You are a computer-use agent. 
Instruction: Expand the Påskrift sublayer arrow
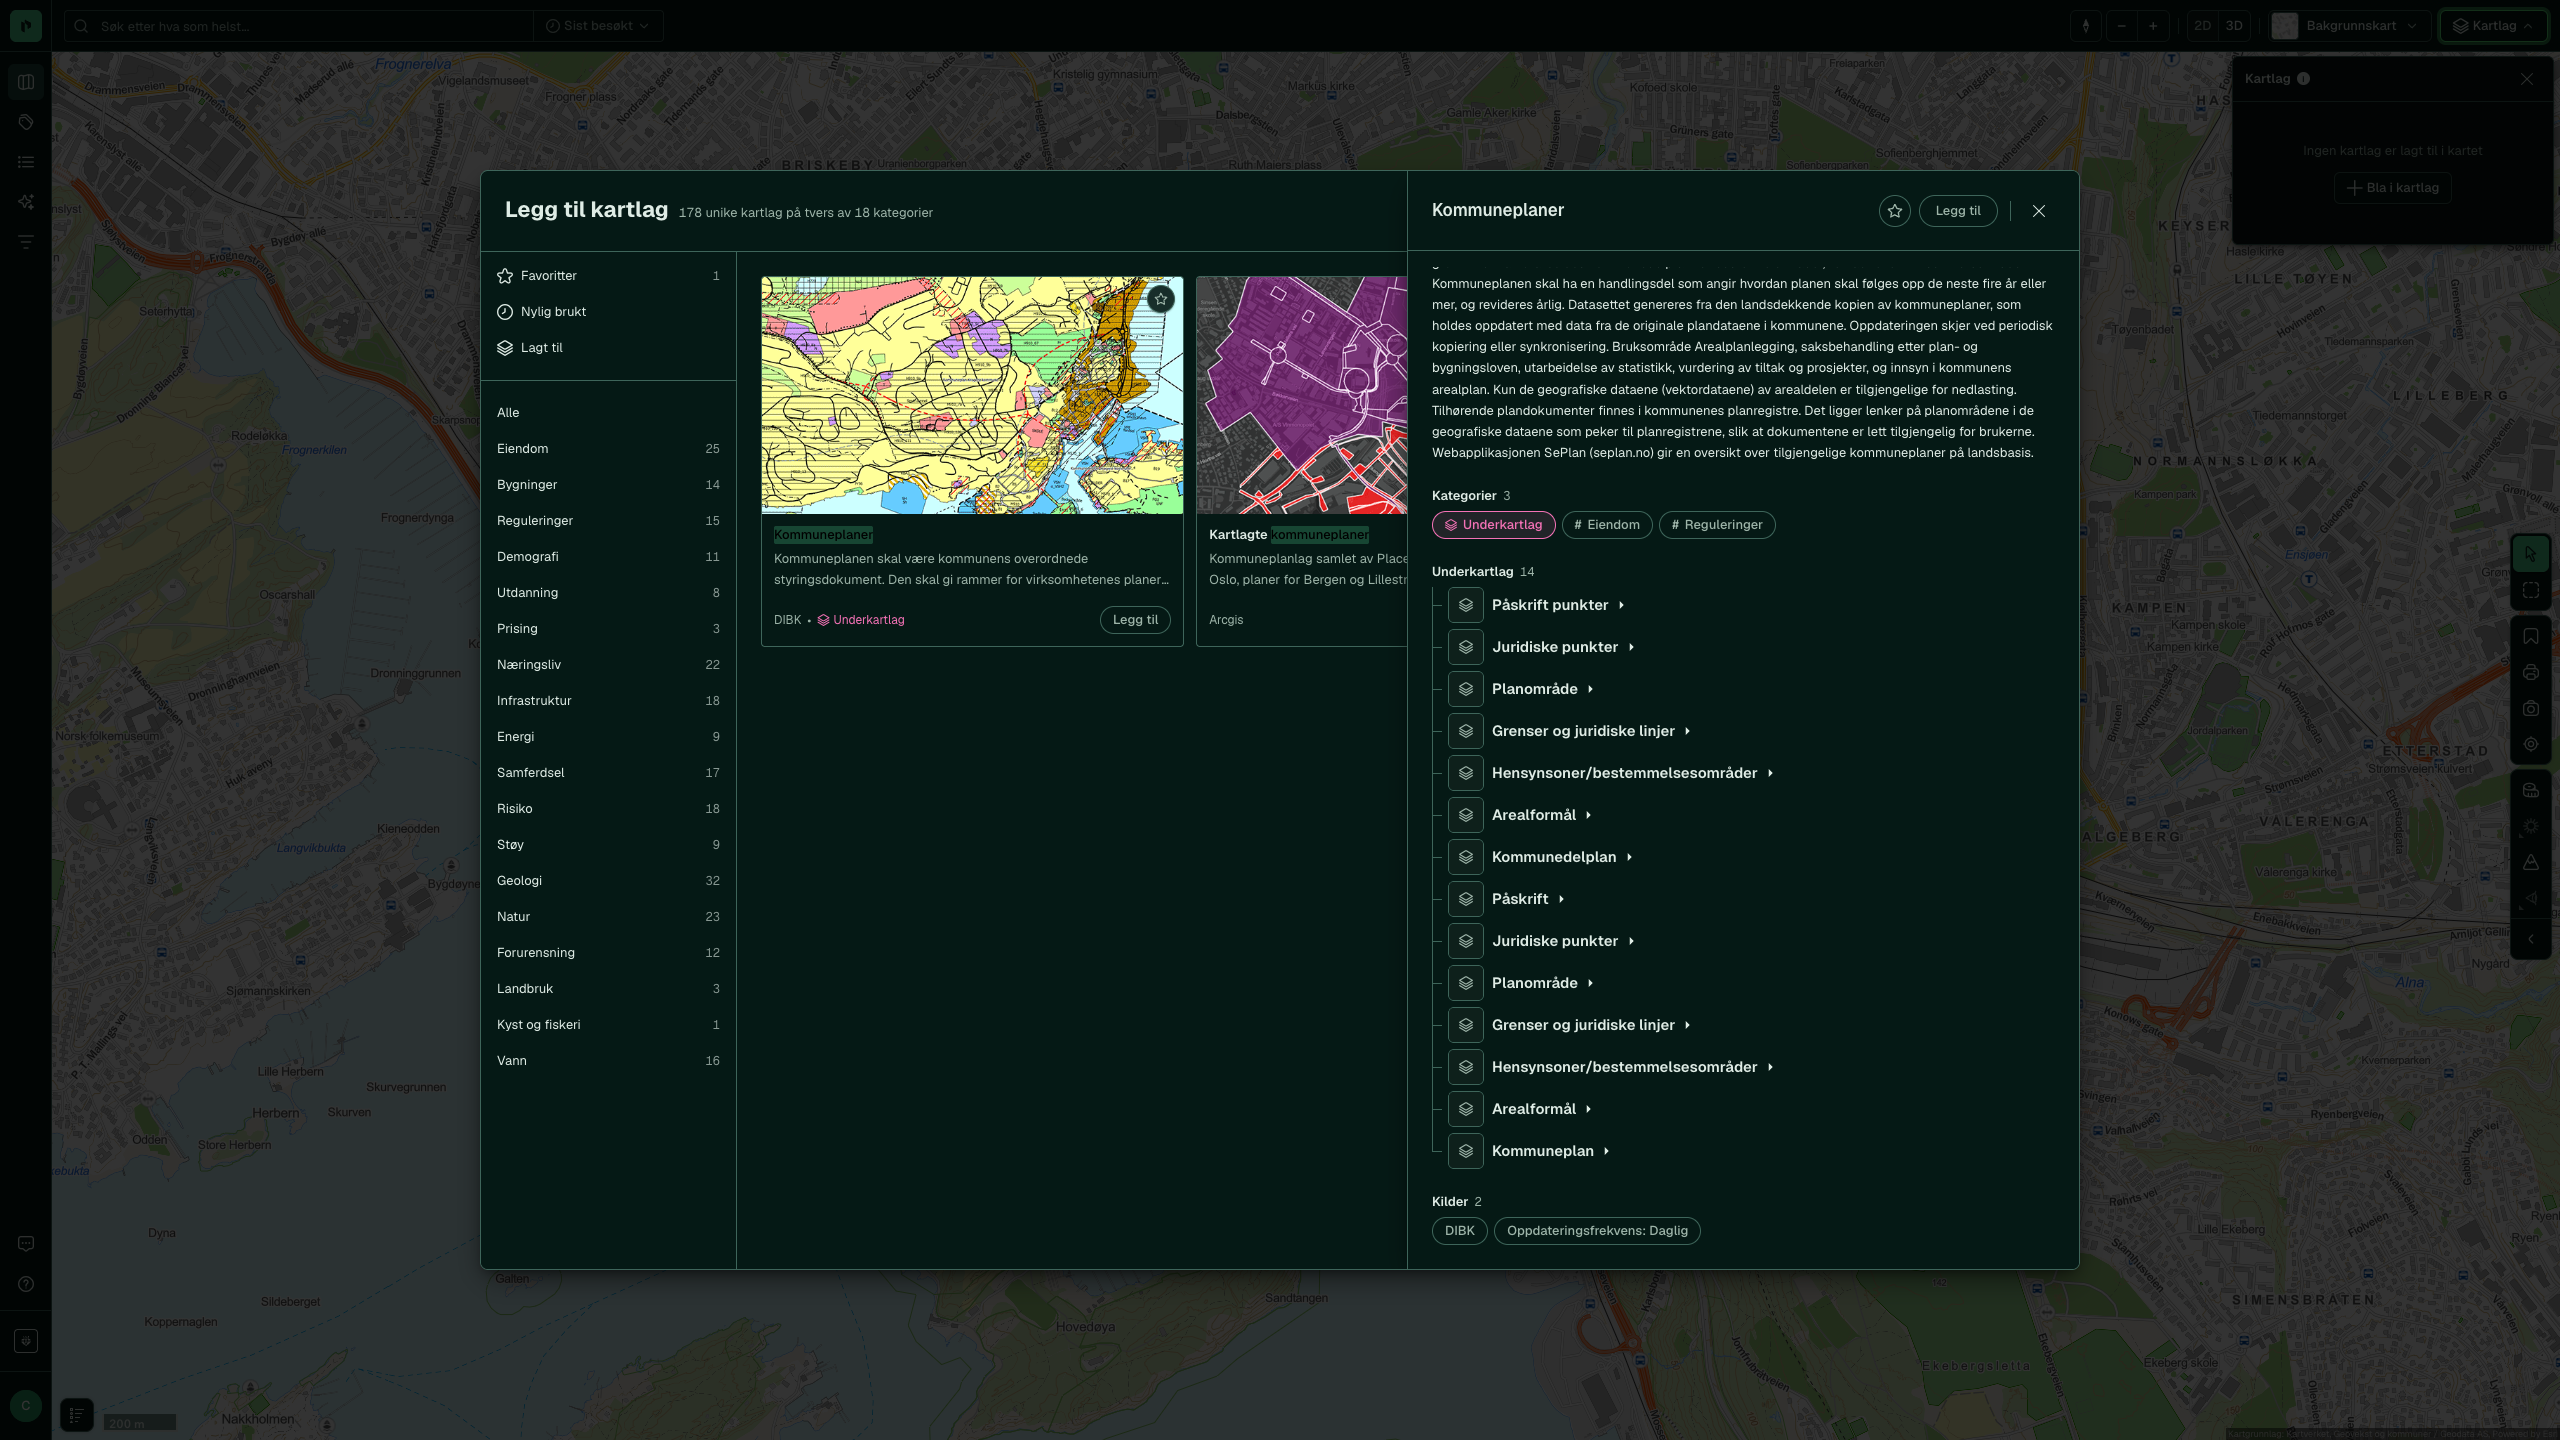tap(1562, 899)
